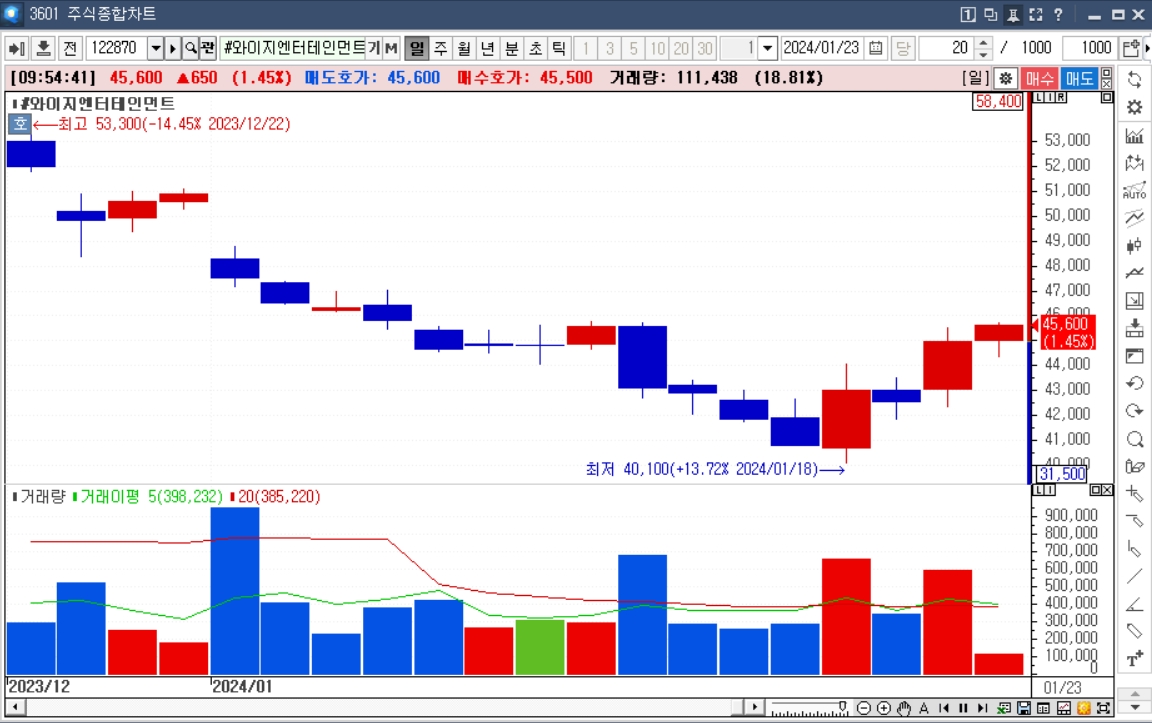Toggle the 호 price-quote marker button

point(20,123)
